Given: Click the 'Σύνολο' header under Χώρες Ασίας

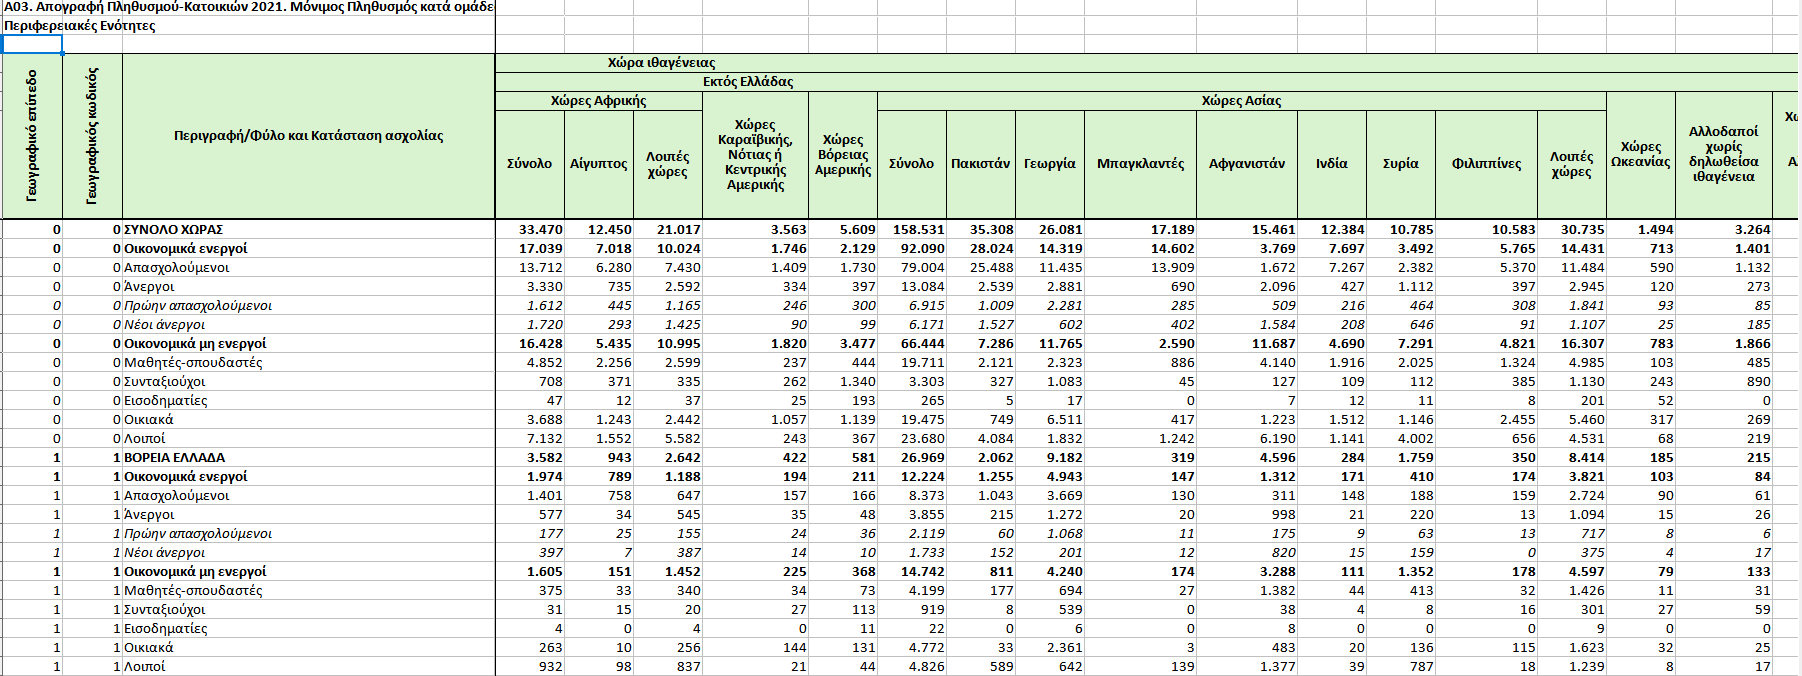Looking at the screenshot, I should coord(912,164).
